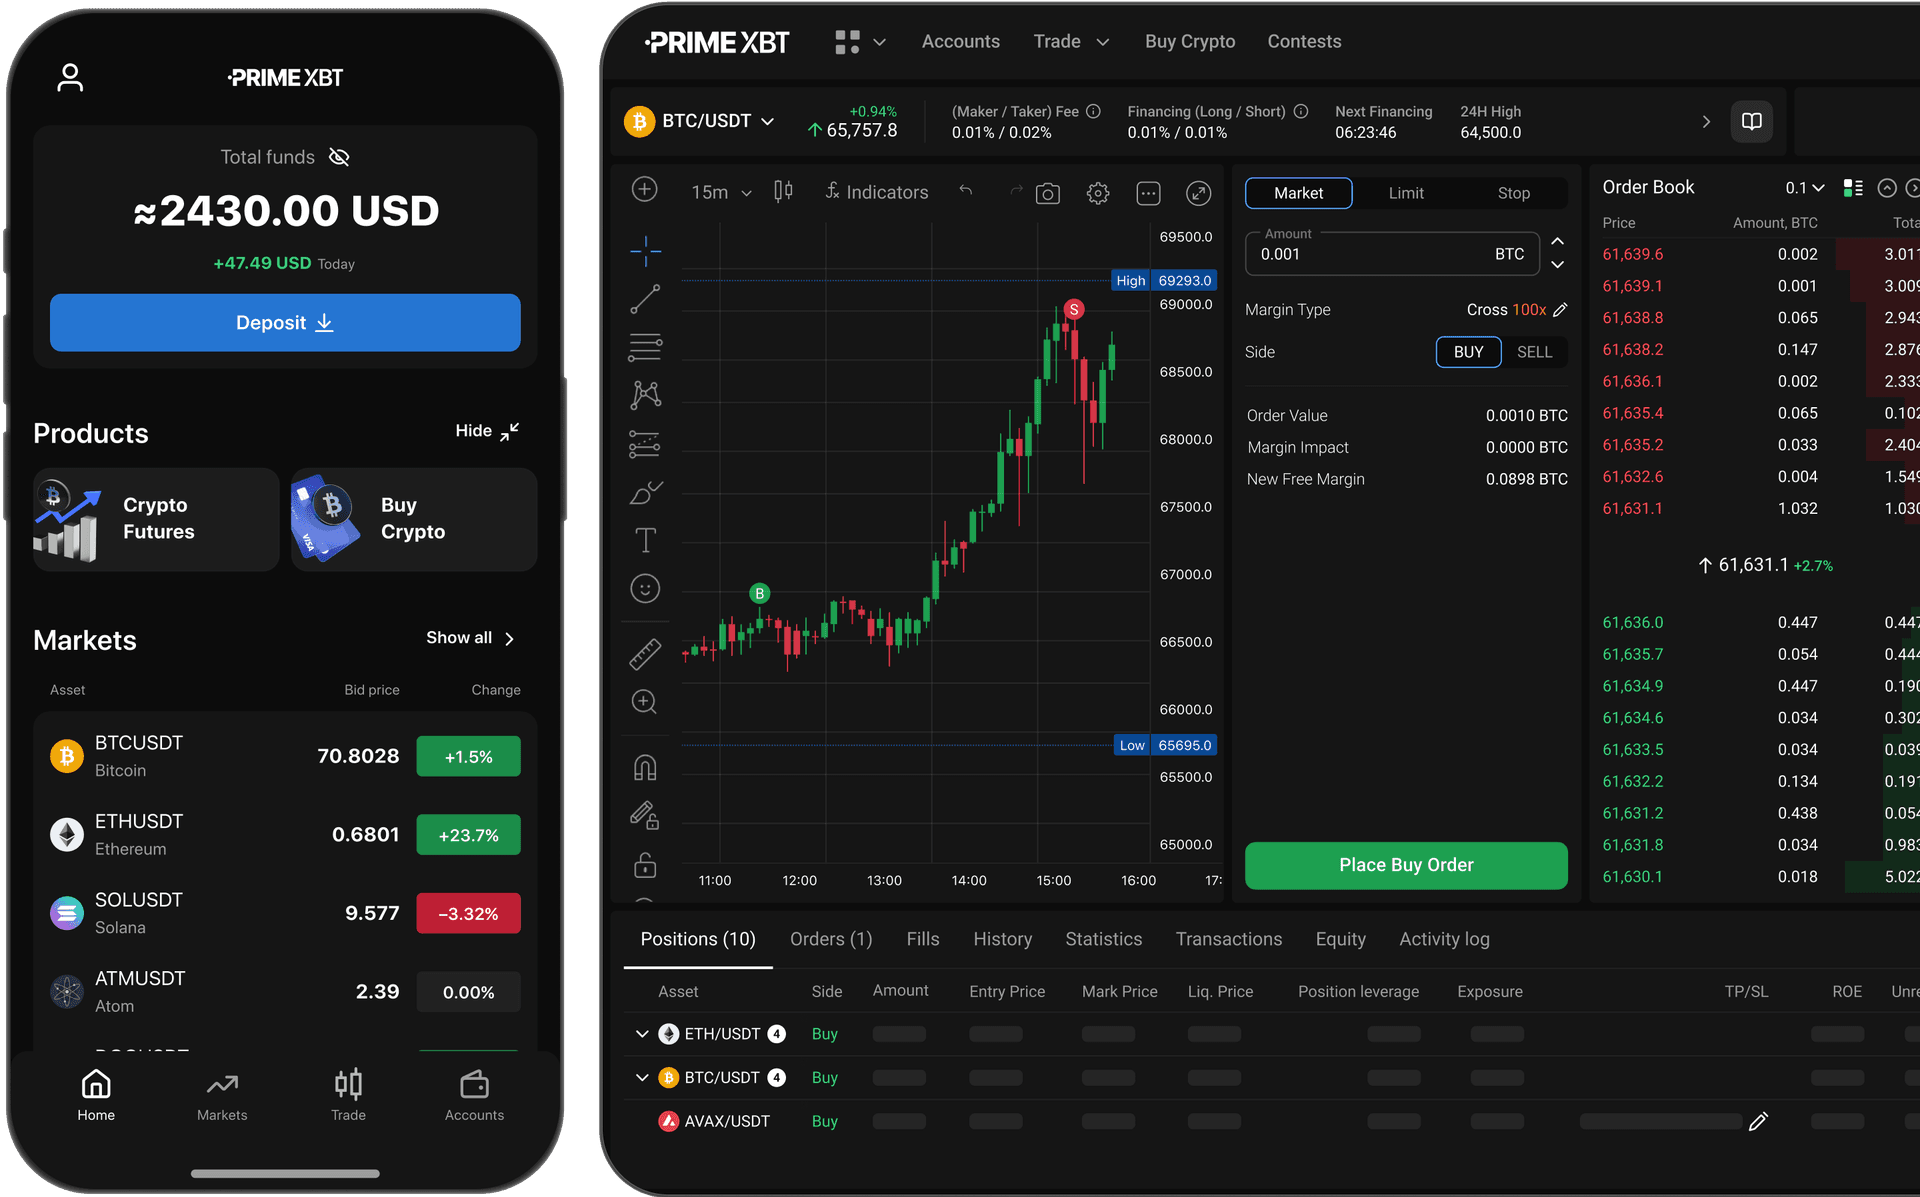The width and height of the screenshot is (1920, 1197).
Task: Click Place Buy Order button
Action: click(x=1406, y=865)
